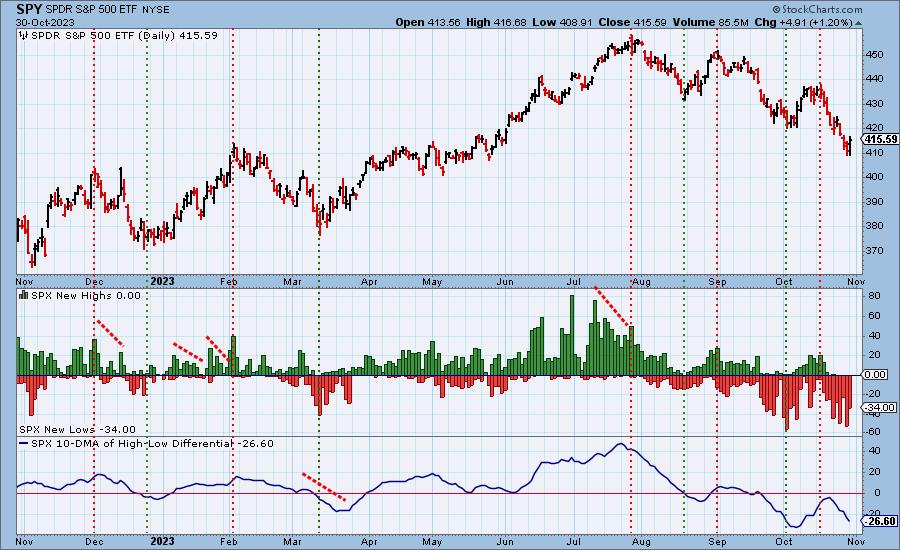Click the 0.00 value tag on highs-lows axis
Viewport: 900px width, 550px height.
875,374
